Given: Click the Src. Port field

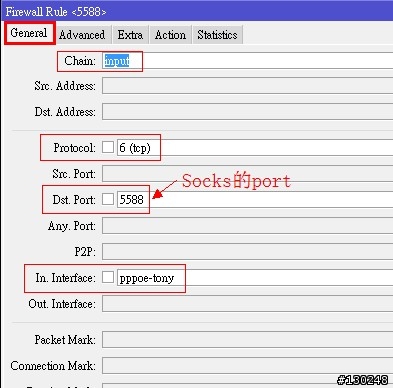Looking at the screenshot, I should pos(247,174).
